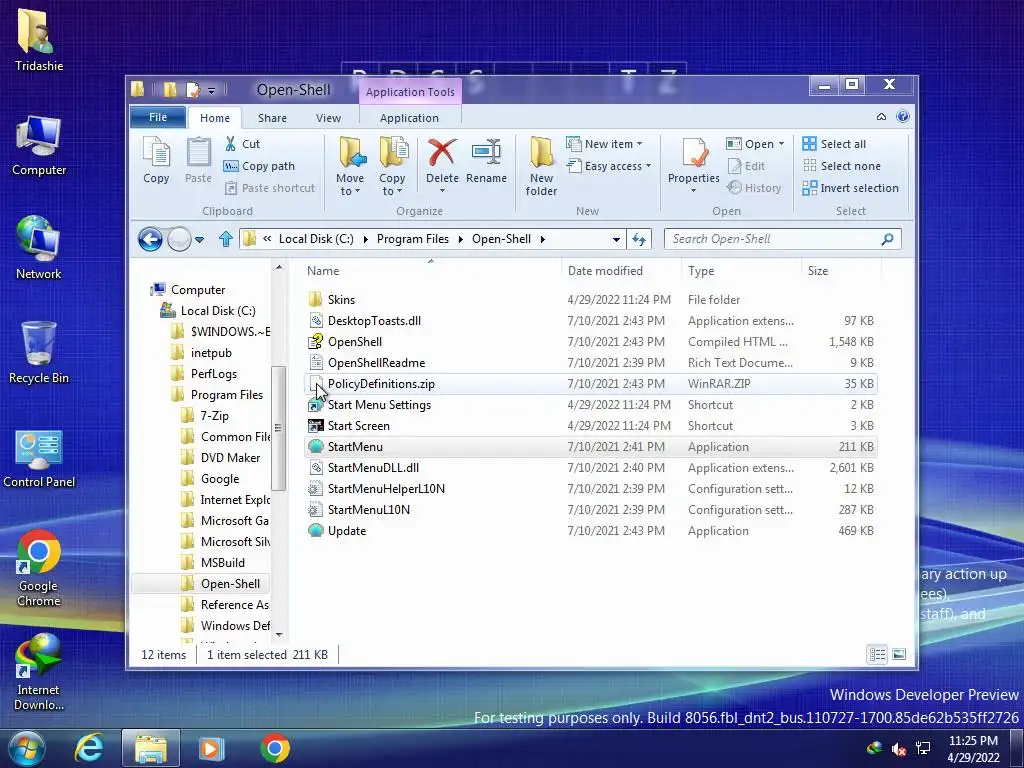Viewport: 1024px width, 768px height.
Task: Switch to the Application ribbon tab
Action: point(409,118)
